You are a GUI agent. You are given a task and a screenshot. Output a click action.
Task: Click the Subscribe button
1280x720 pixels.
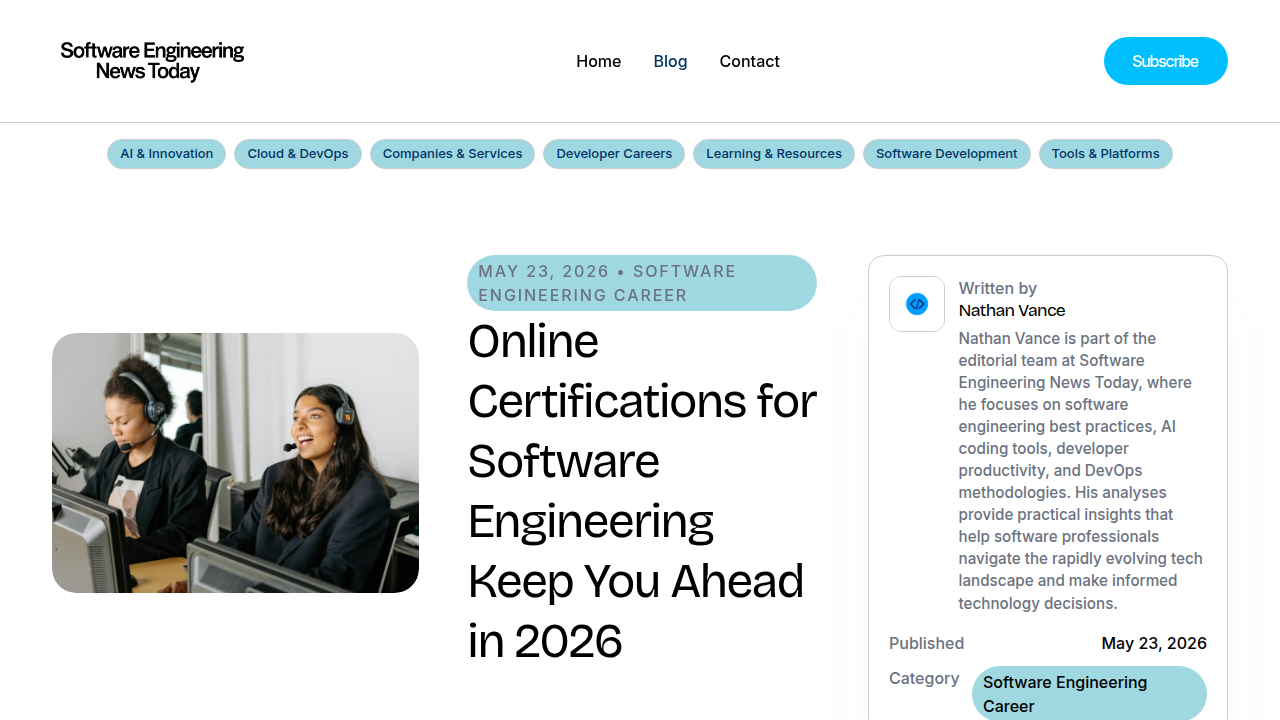pos(1165,61)
